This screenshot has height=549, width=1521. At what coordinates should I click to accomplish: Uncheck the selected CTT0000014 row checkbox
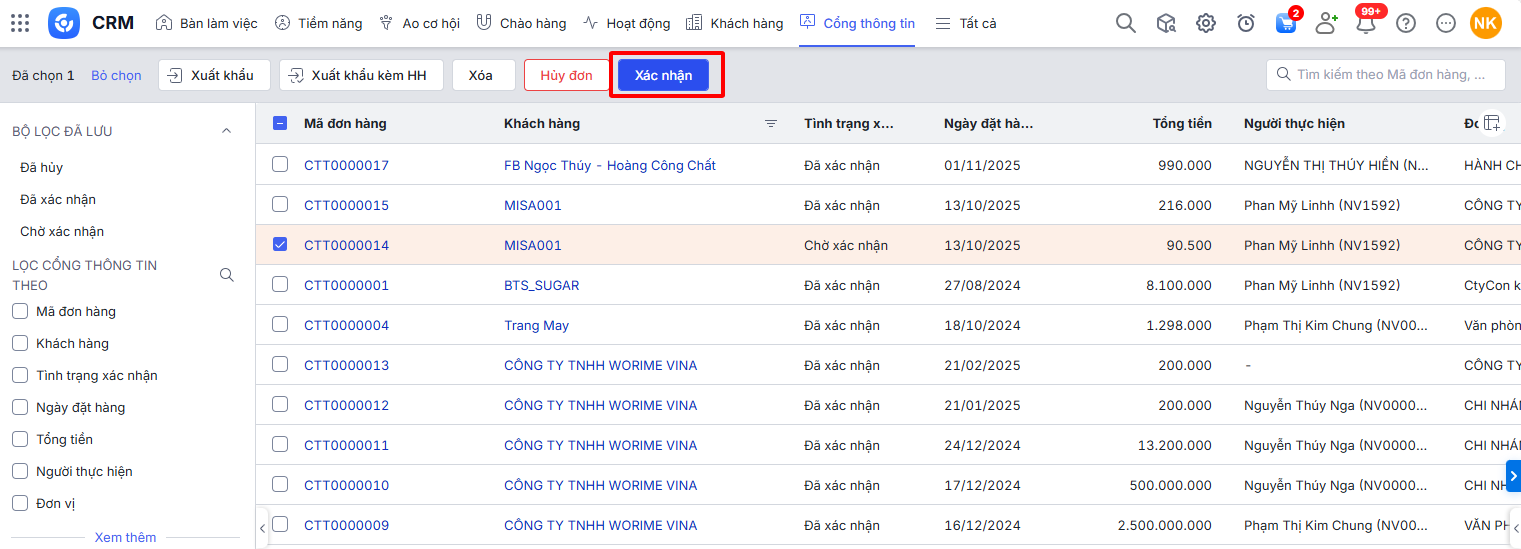pos(280,244)
